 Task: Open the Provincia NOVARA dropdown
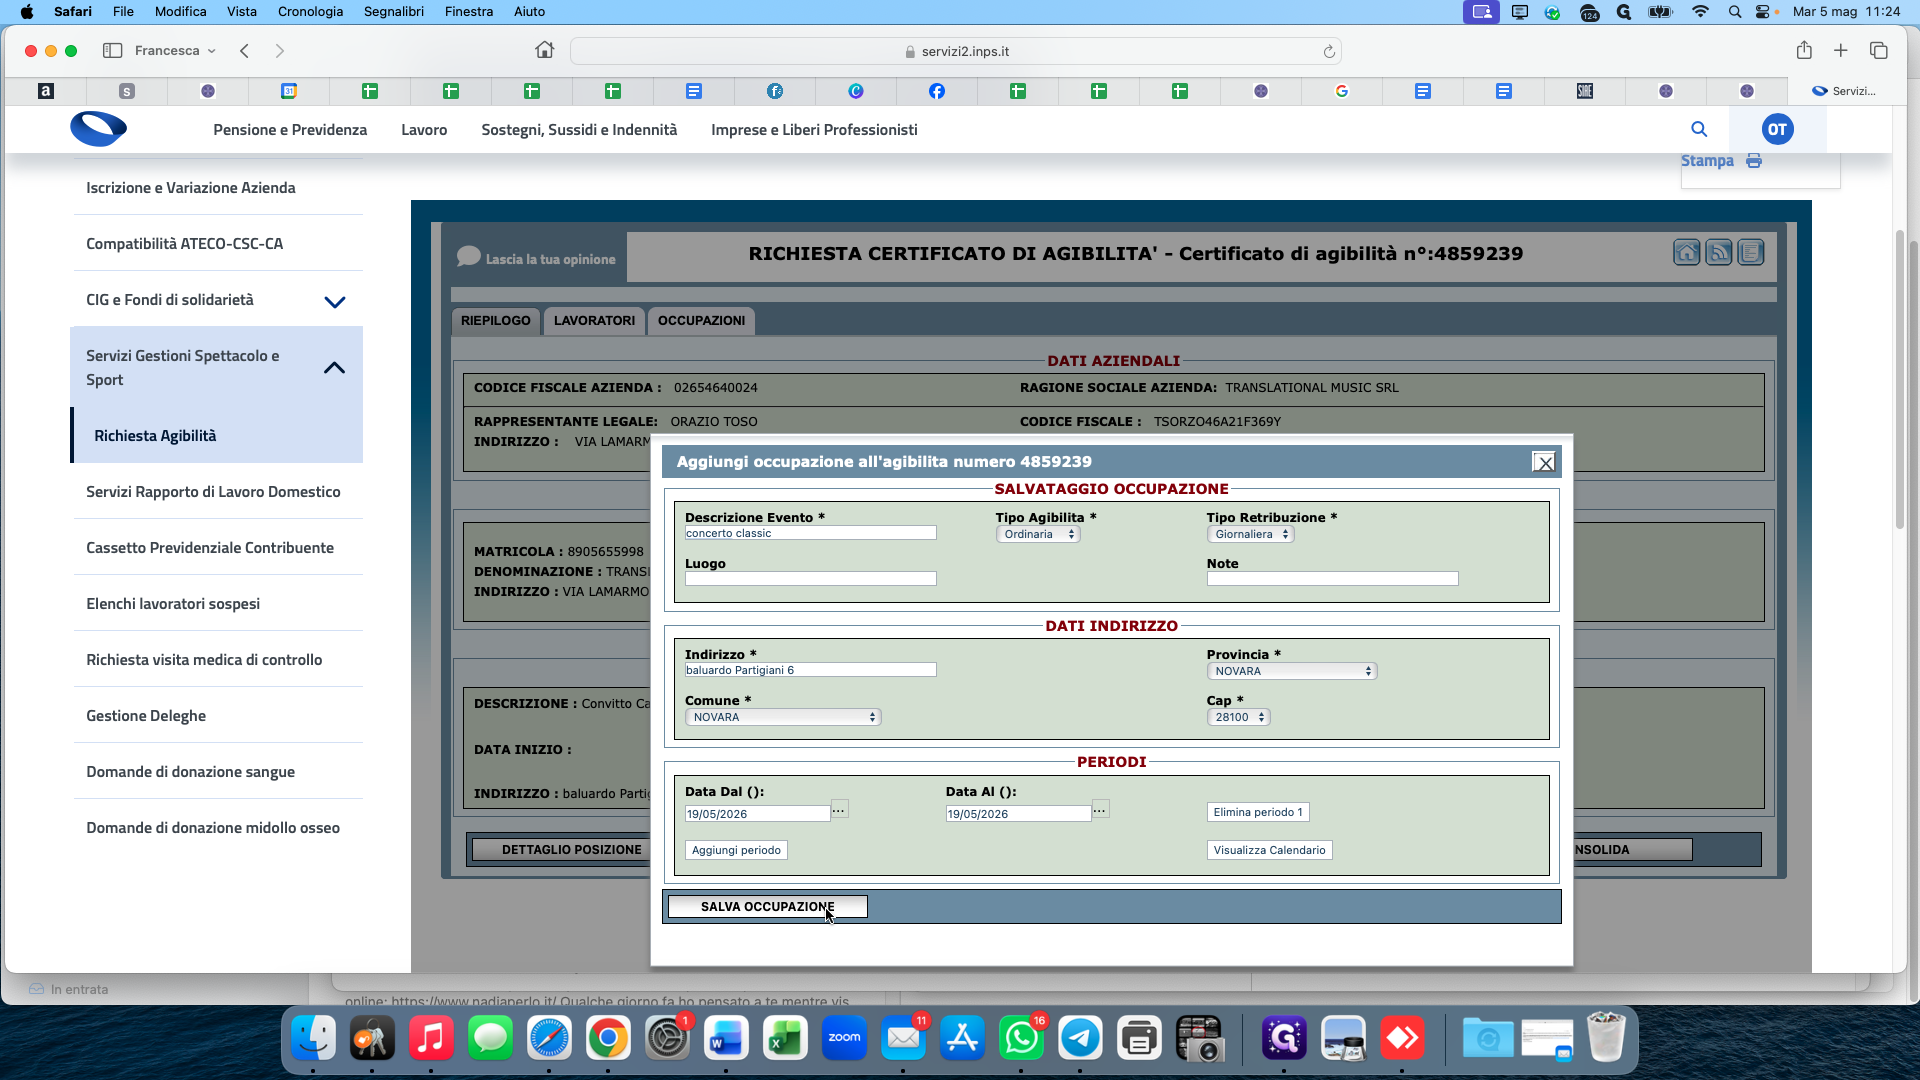point(1291,672)
